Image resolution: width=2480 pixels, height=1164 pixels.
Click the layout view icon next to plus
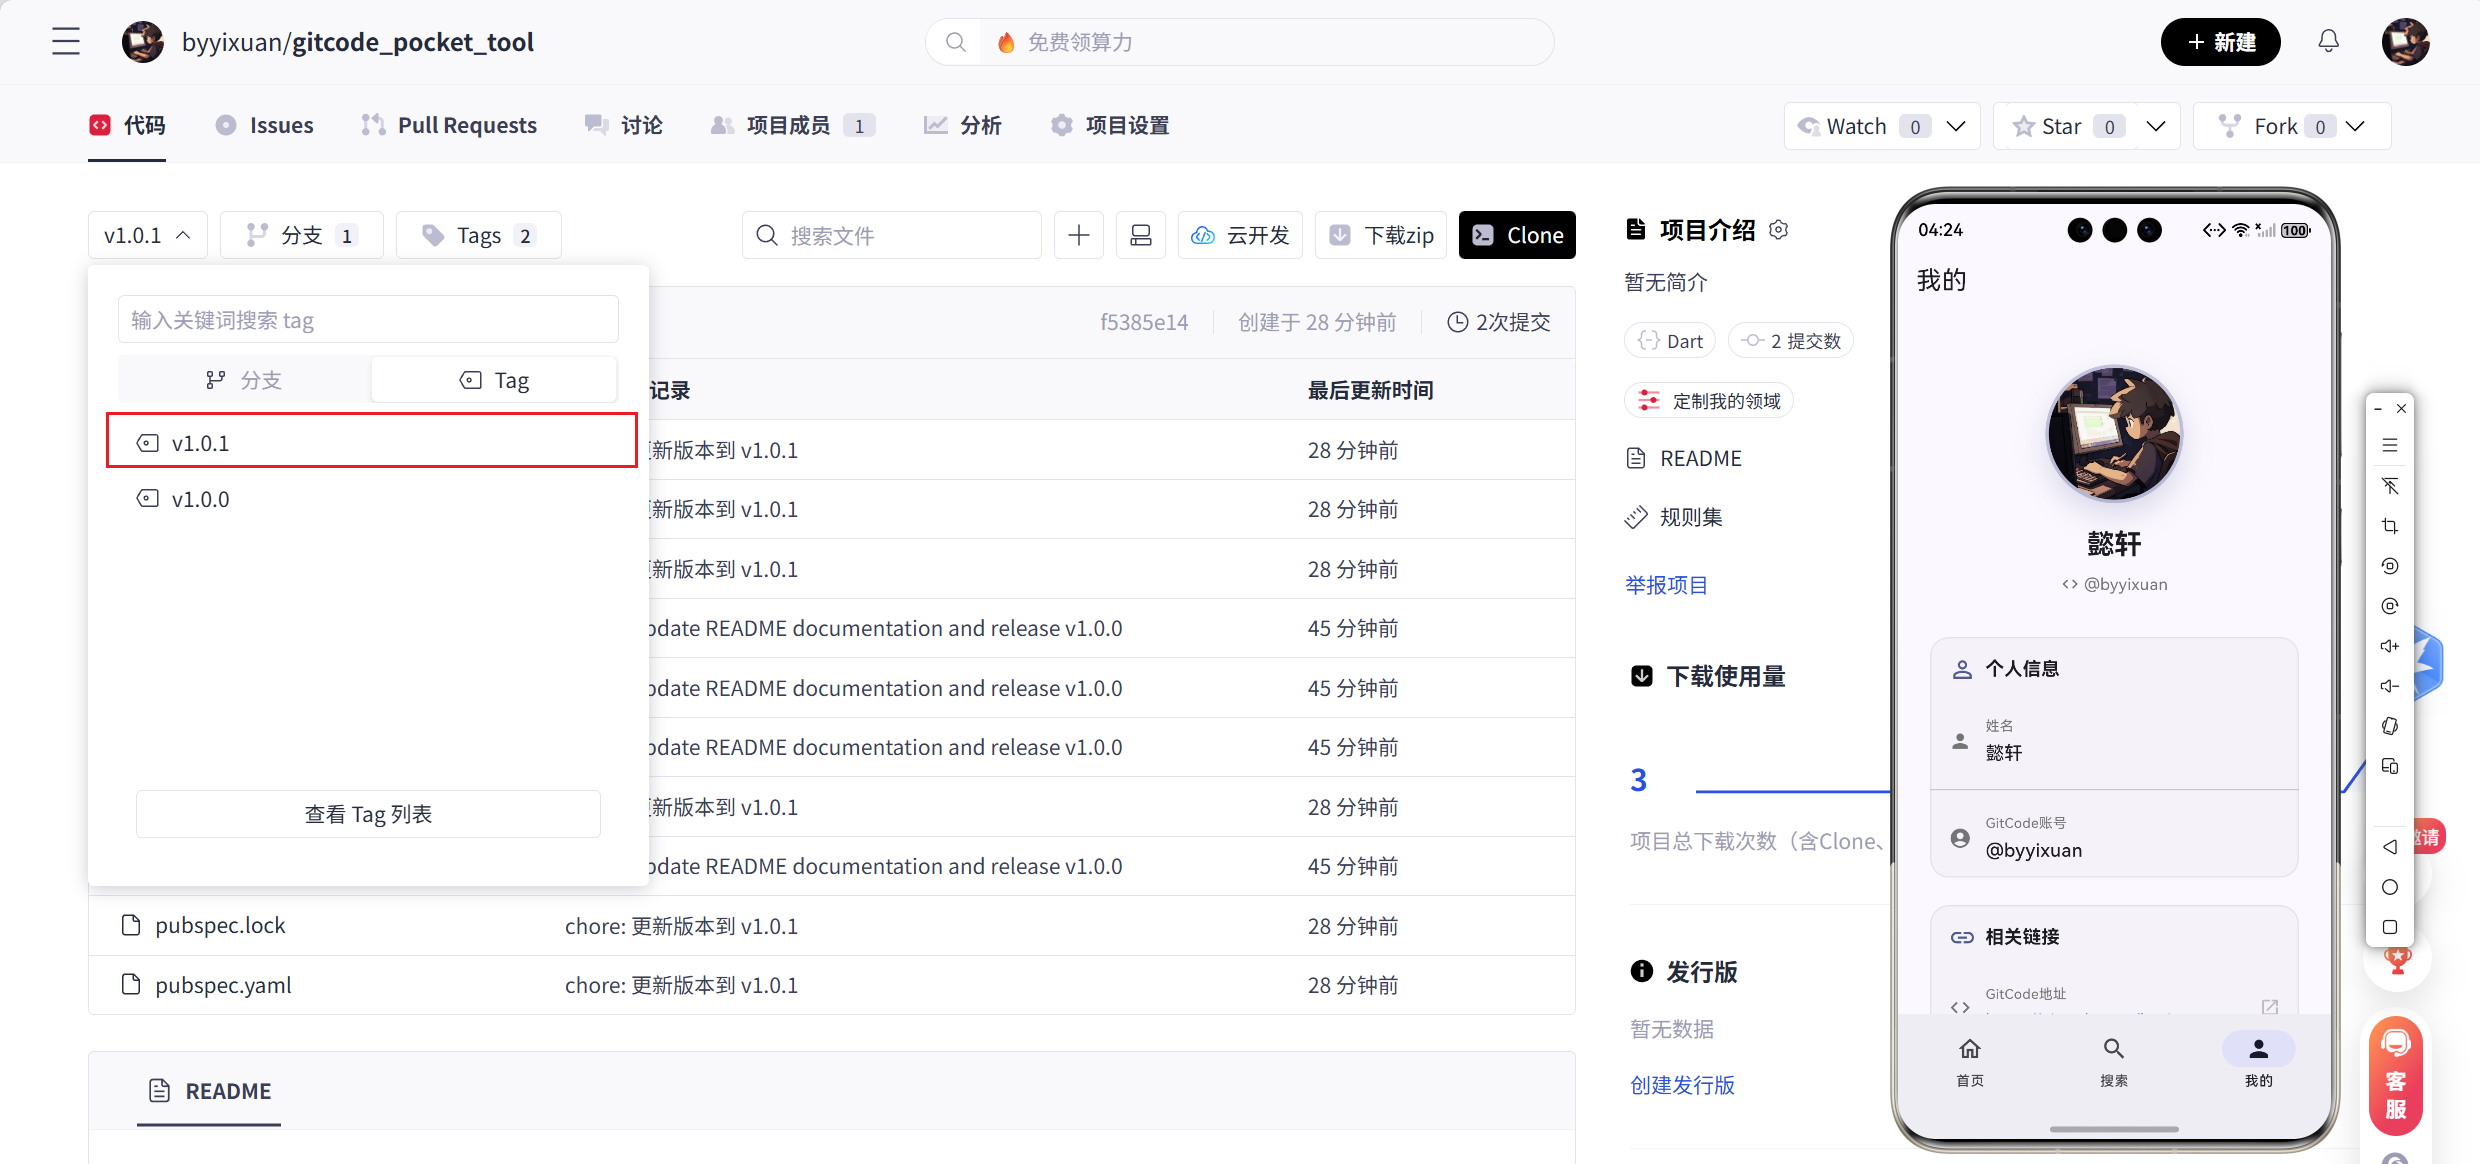pyautogui.click(x=1140, y=235)
